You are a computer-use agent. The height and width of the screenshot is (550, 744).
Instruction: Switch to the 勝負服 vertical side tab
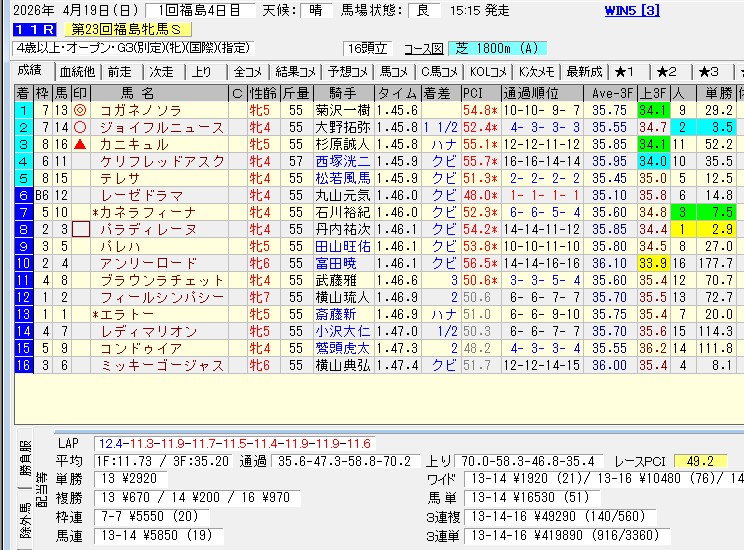click(23, 455)
